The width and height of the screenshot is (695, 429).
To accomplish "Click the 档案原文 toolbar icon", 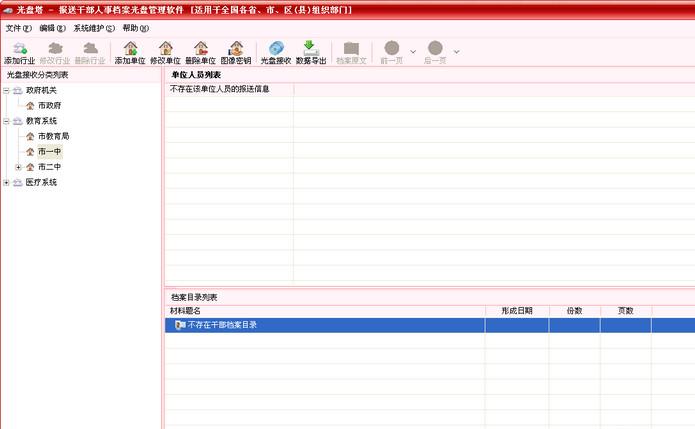I will (x=351, y=53).
